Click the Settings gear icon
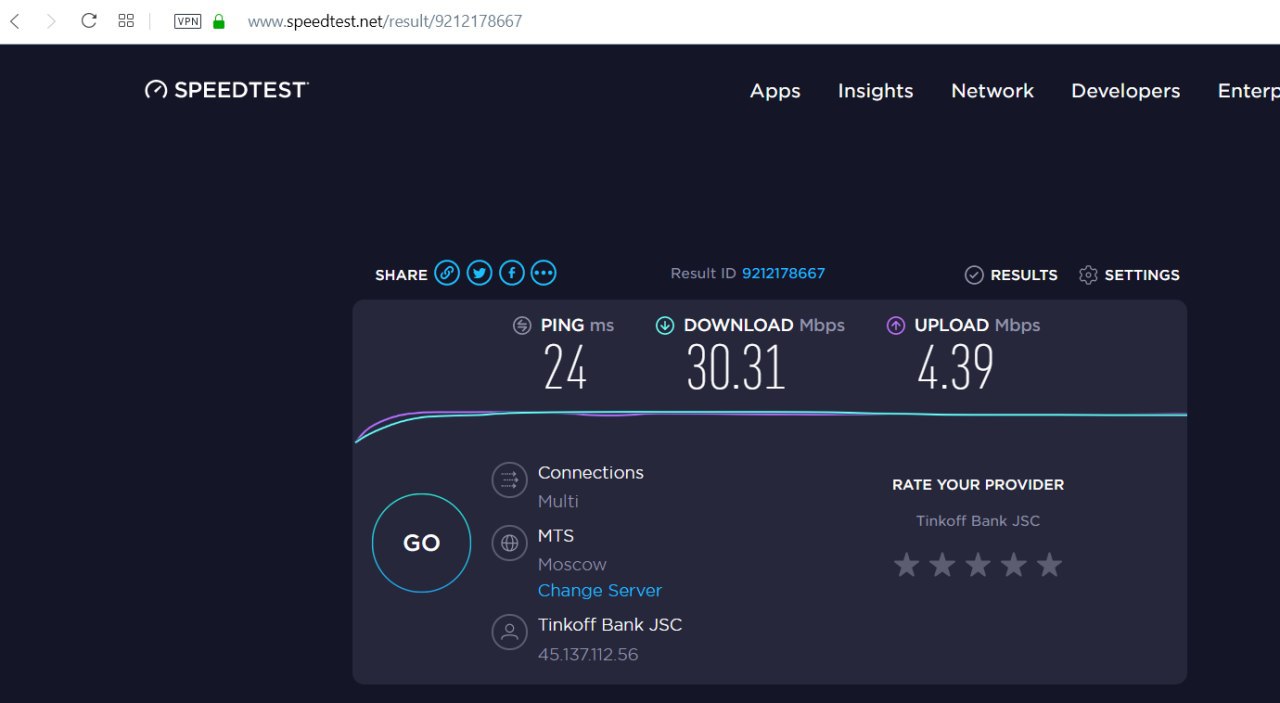The height and width of the screenshot is (703, 1280). click(x=1088, y=275)
